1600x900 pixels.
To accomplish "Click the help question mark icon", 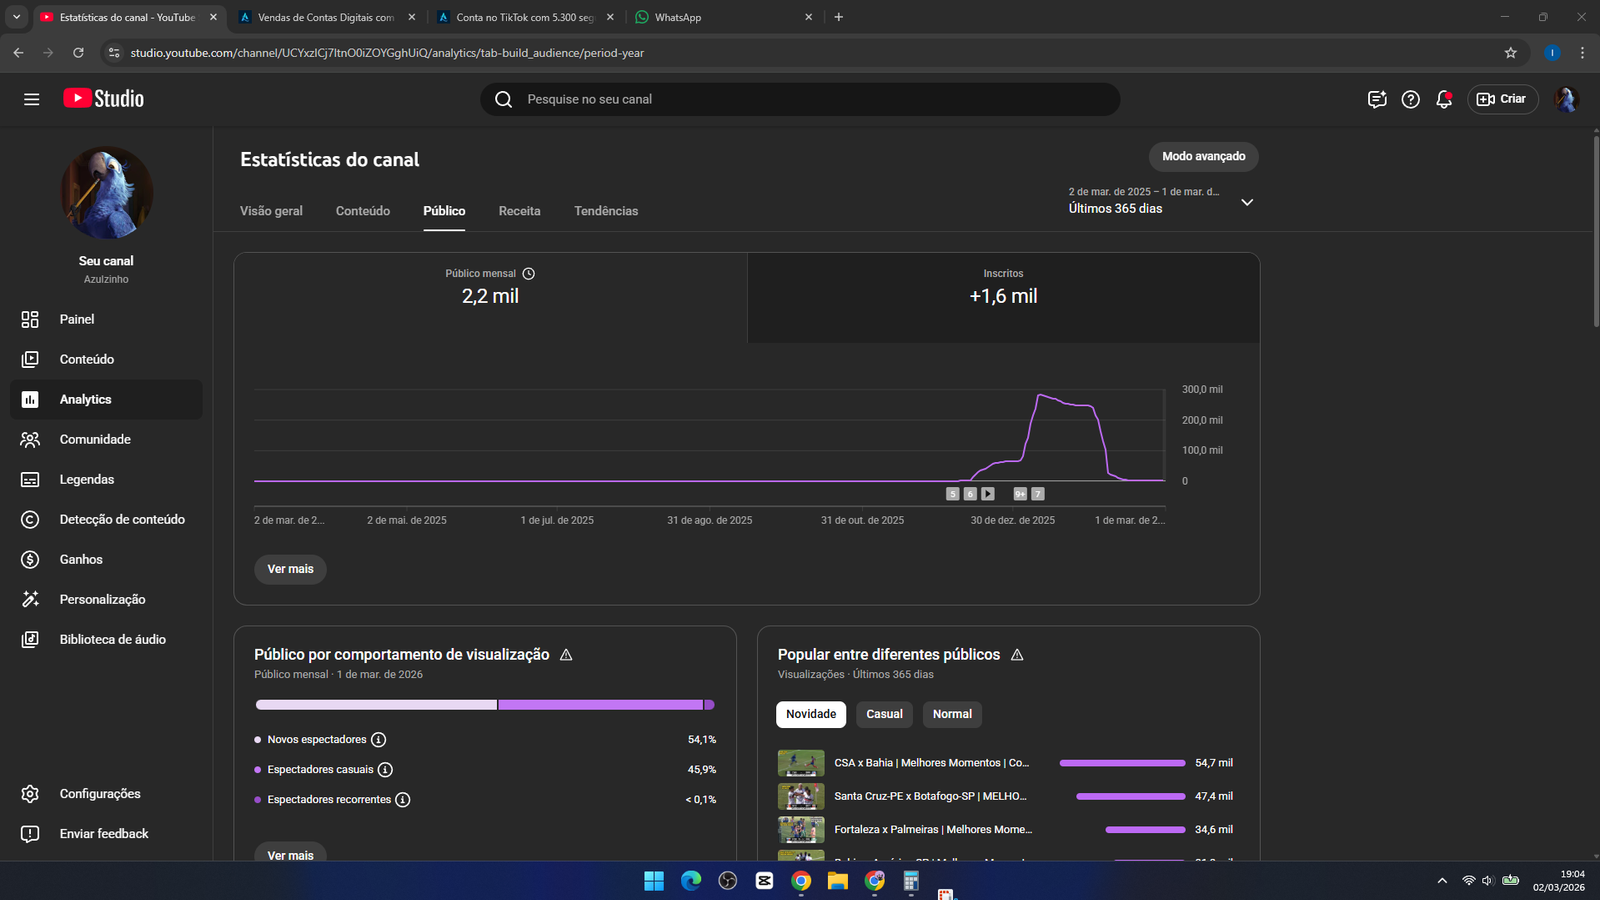I will 1410,99.
